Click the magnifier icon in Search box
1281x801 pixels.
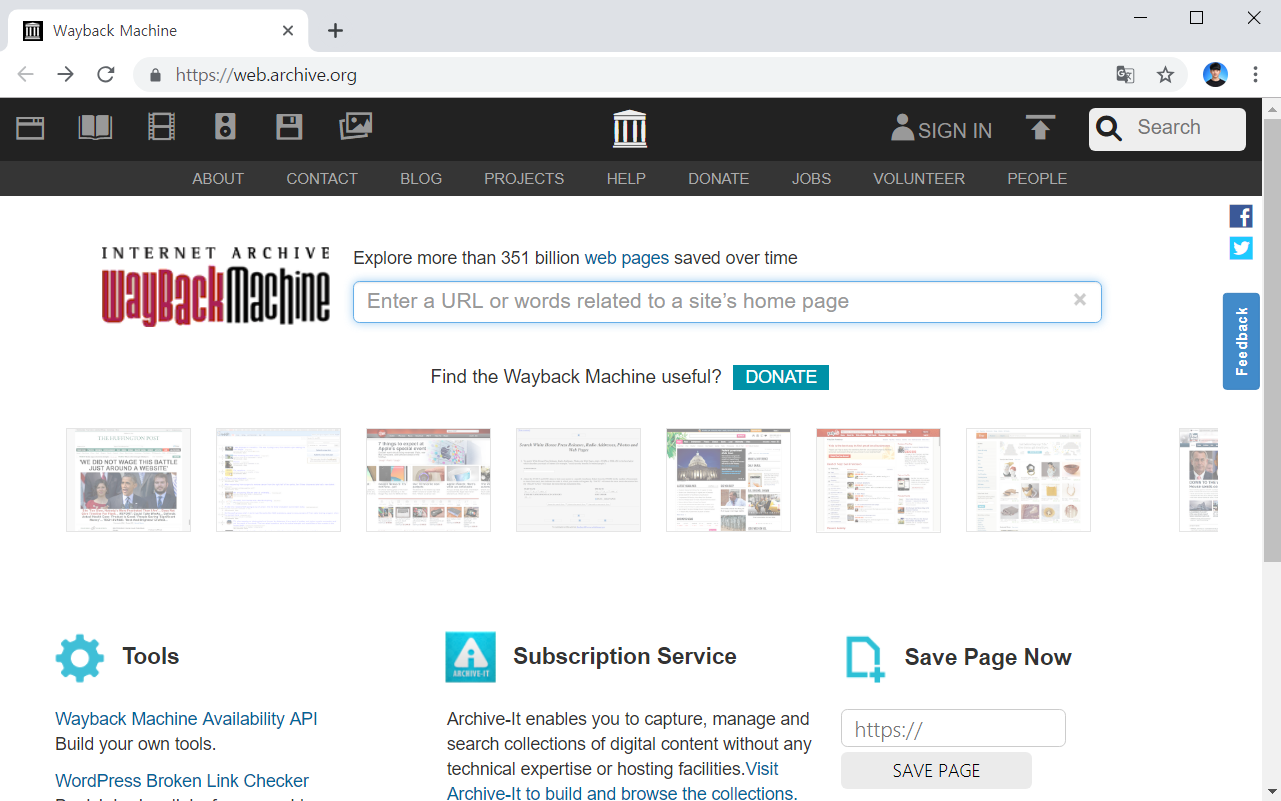[1109, 128]
